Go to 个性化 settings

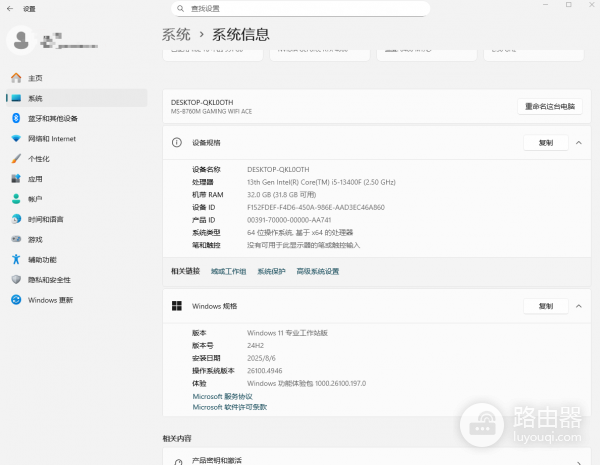[77, 158]
